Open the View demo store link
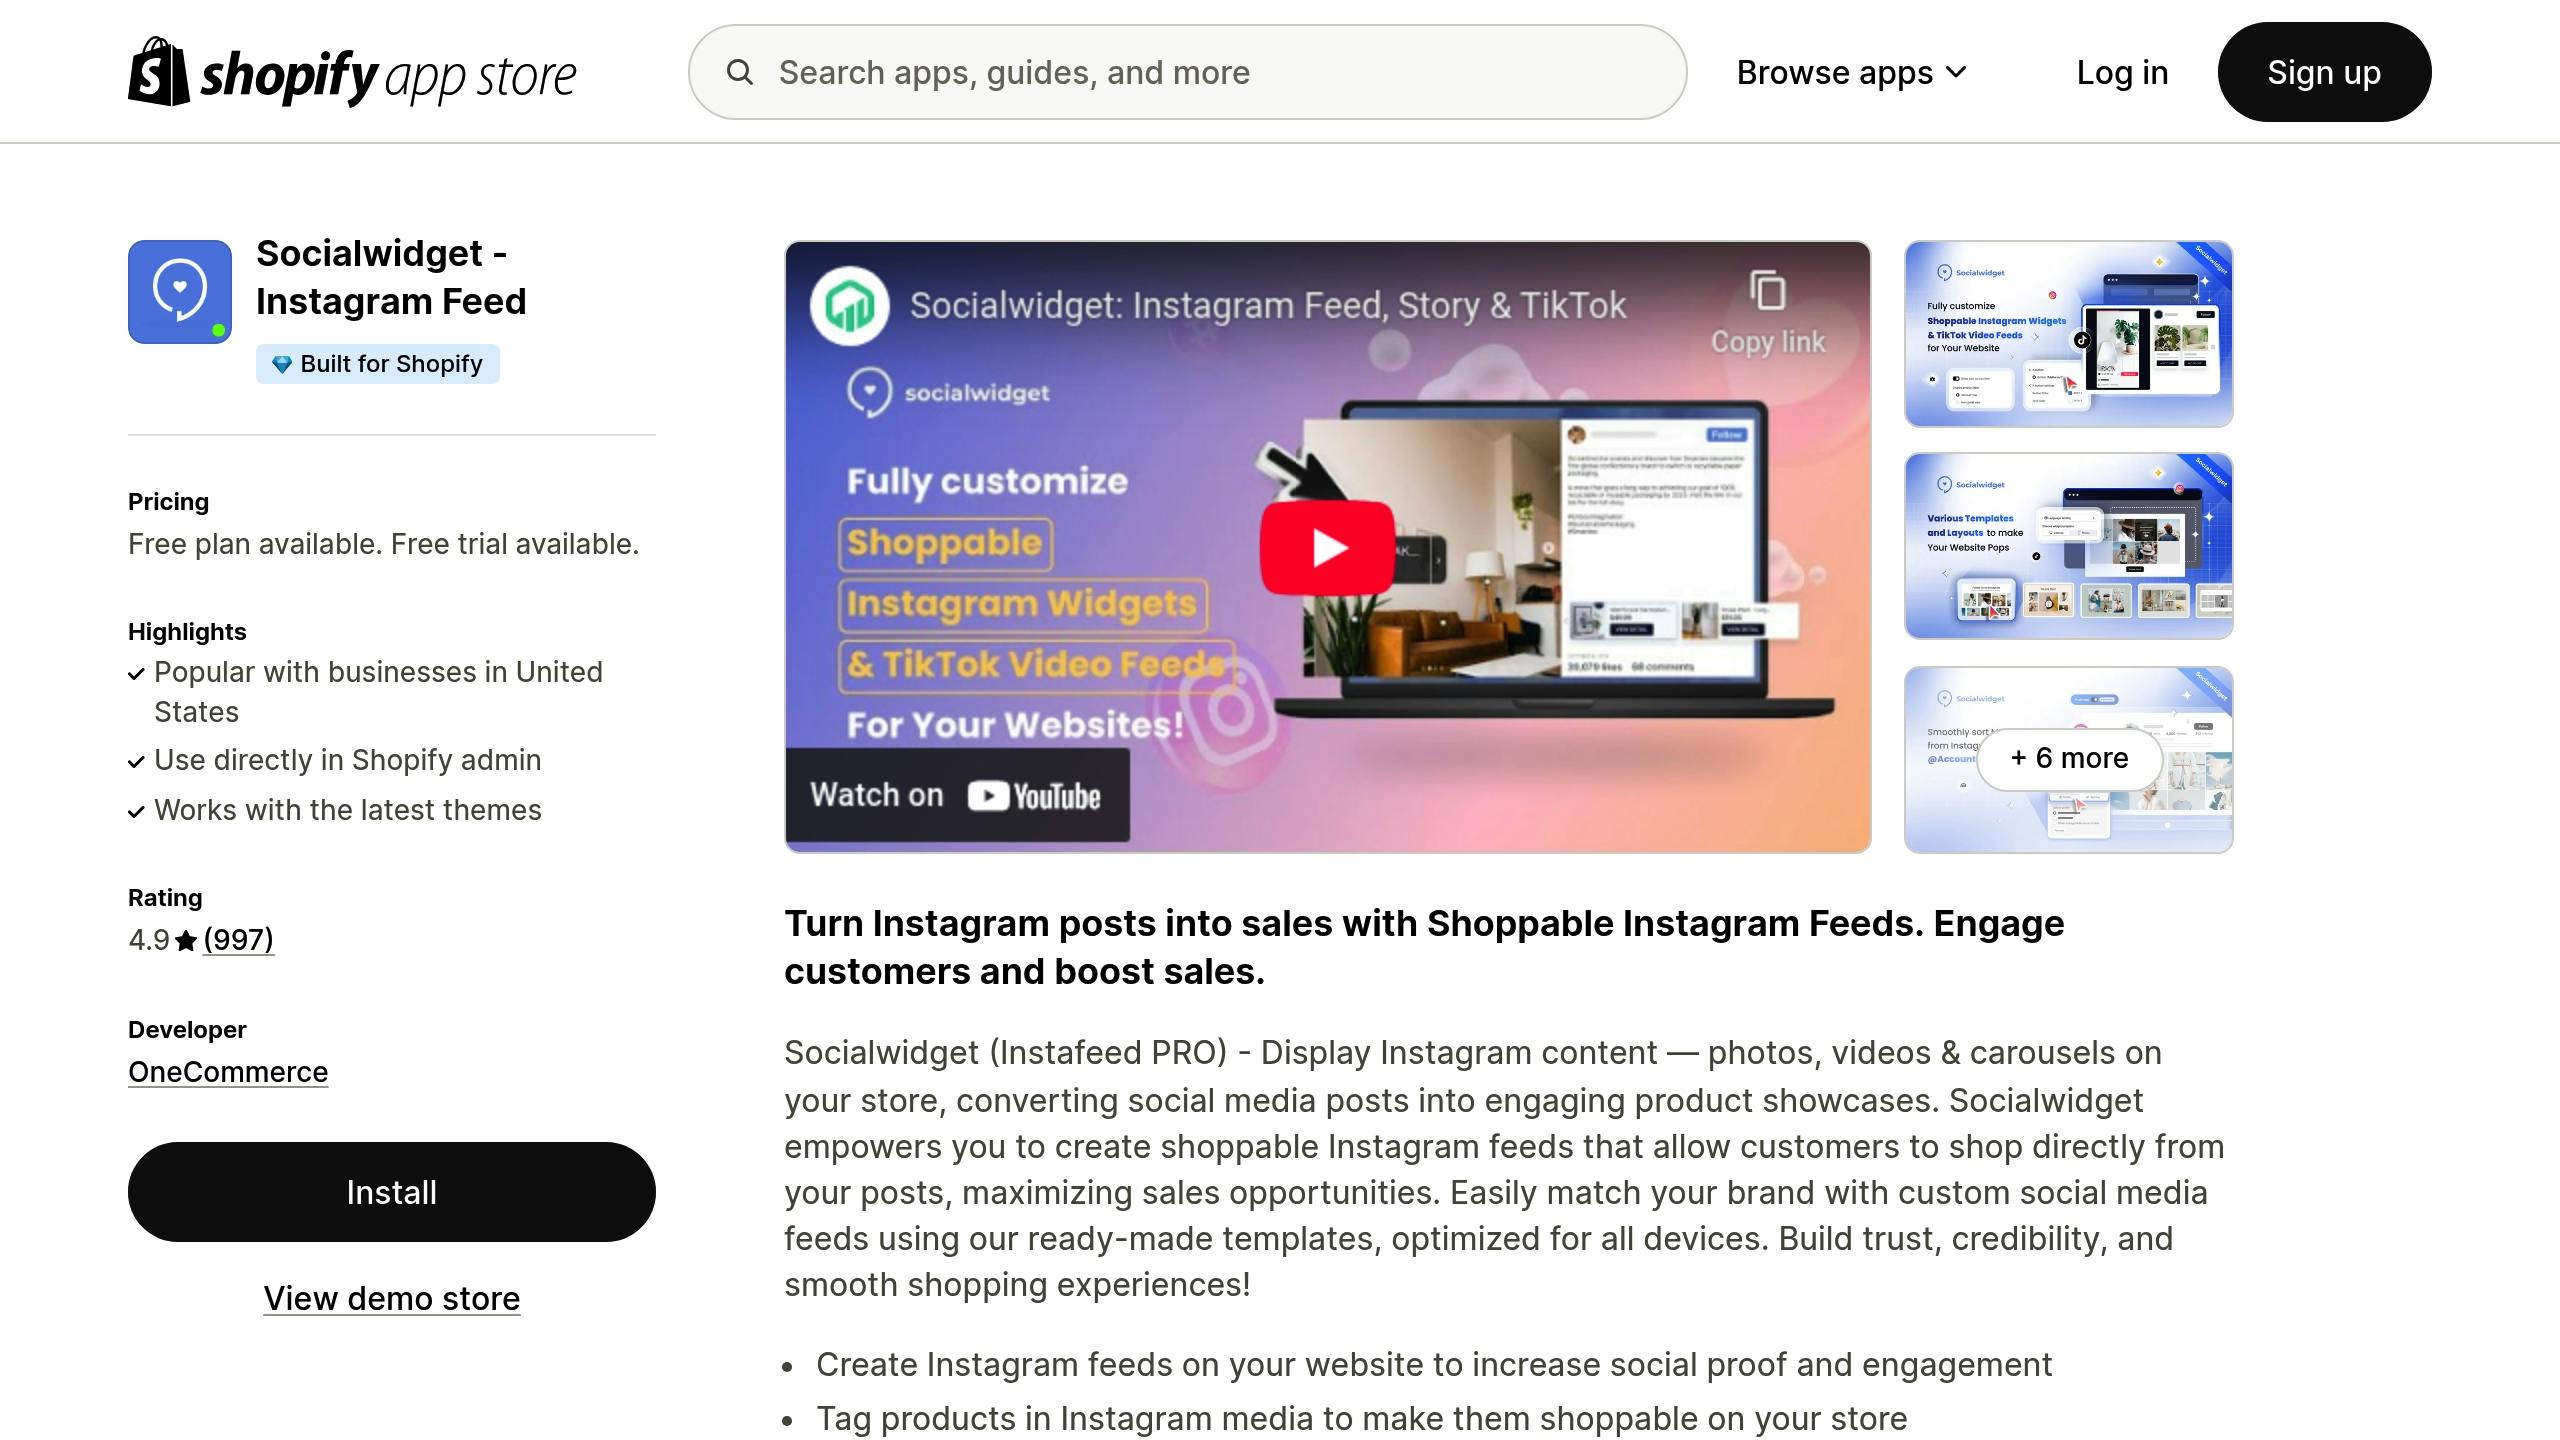The image size is (2560, 1440). coord(392,1298)
